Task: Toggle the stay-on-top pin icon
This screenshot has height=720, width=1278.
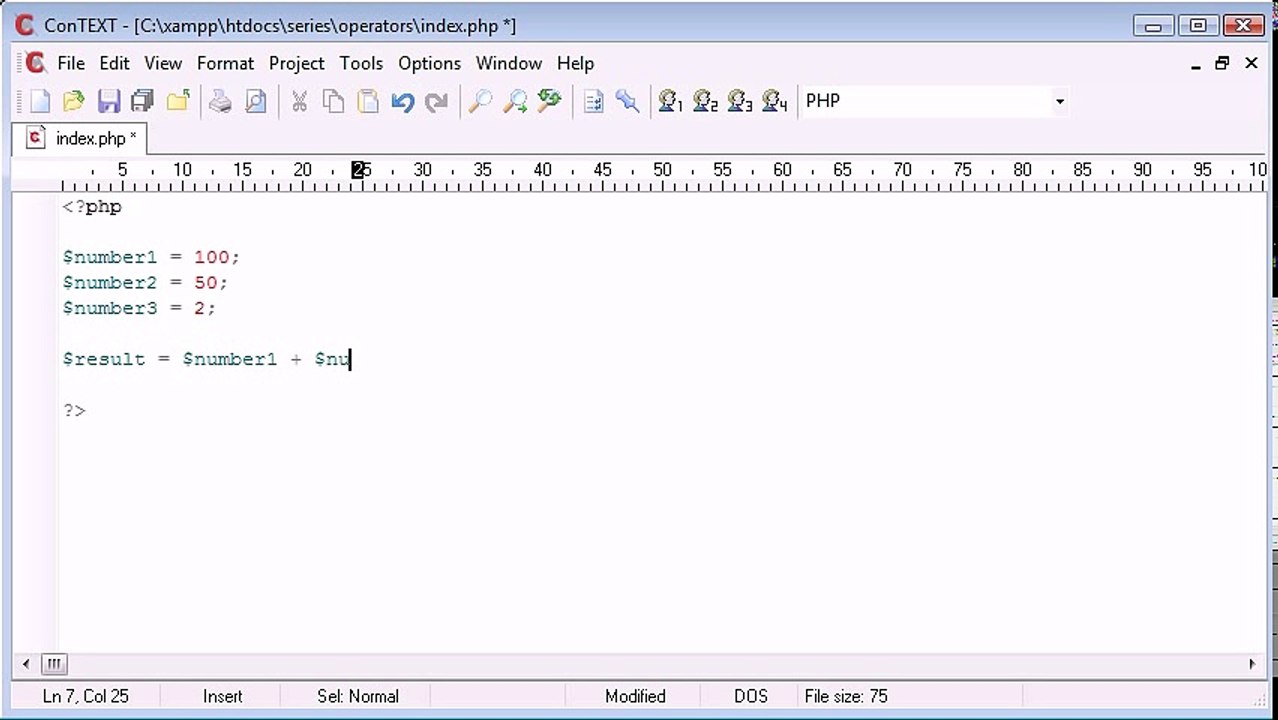Action: pyautogui.click(x=627, y=101)
